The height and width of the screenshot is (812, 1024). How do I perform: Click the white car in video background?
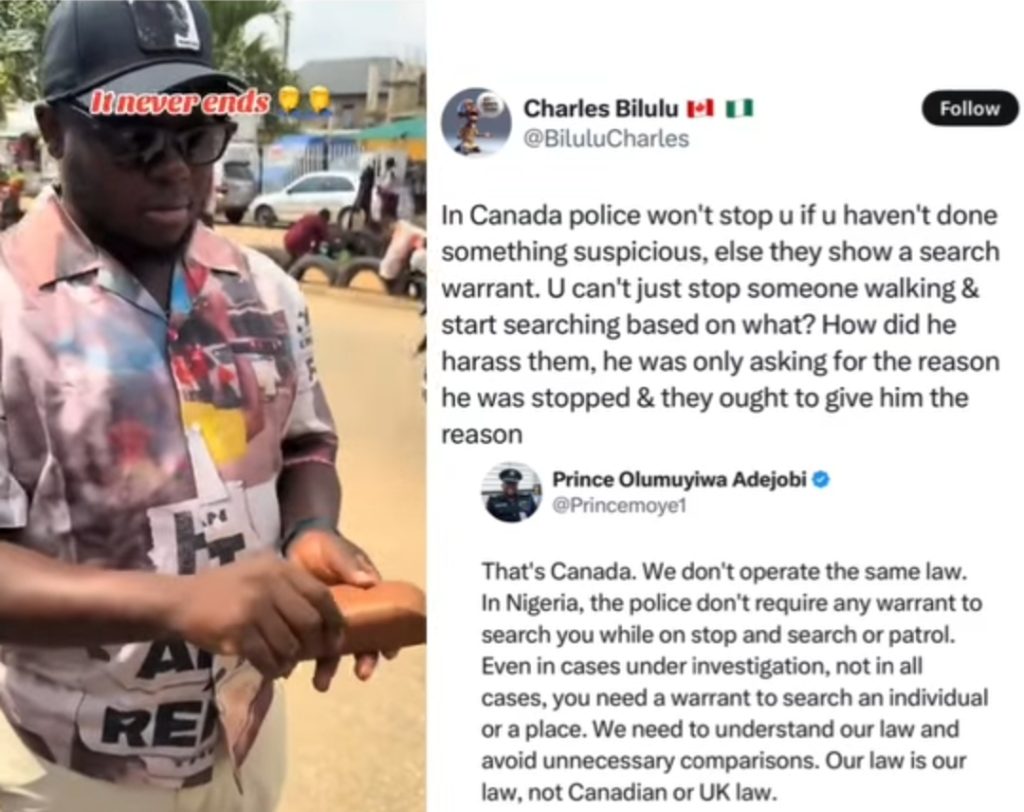302,198
